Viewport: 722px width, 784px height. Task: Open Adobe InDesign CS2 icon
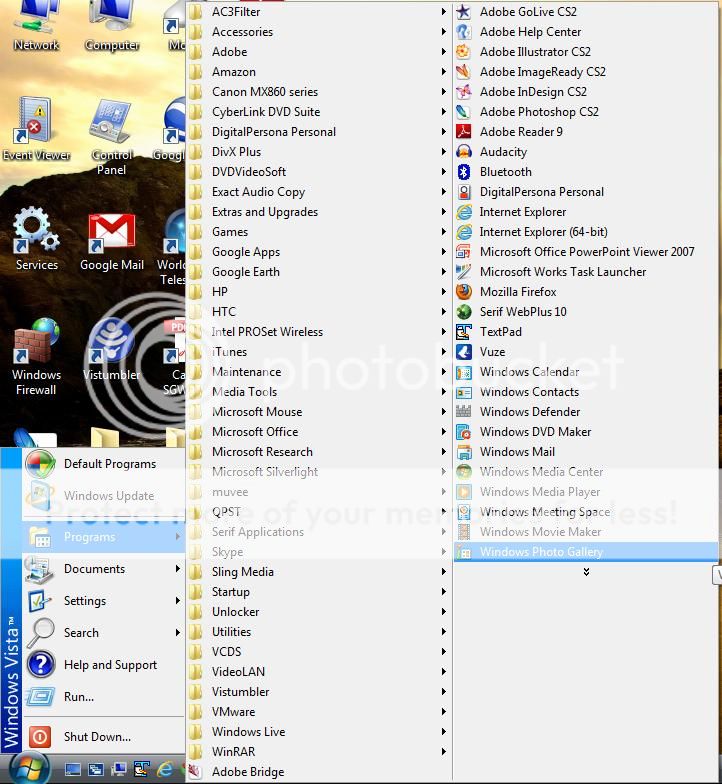464,92
